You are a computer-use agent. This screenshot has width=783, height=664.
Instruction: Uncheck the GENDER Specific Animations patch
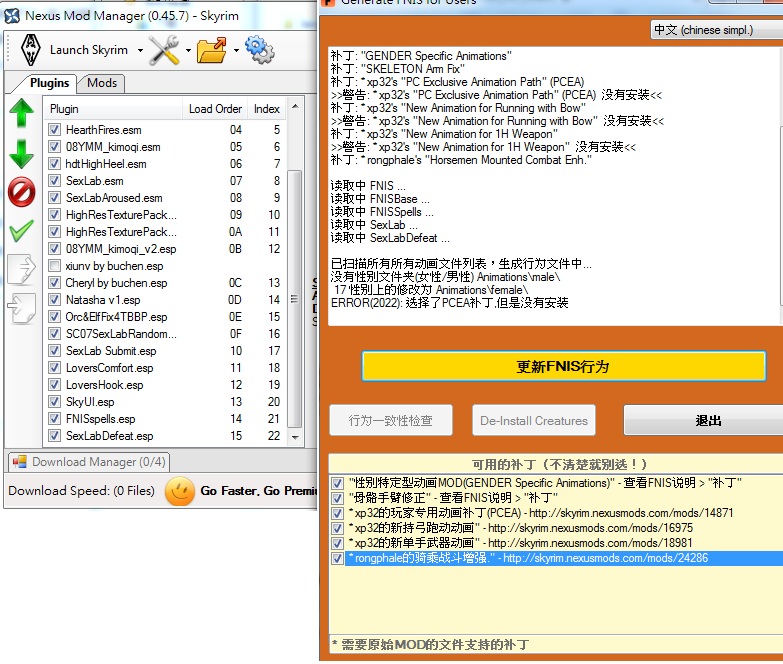point(338,483)
